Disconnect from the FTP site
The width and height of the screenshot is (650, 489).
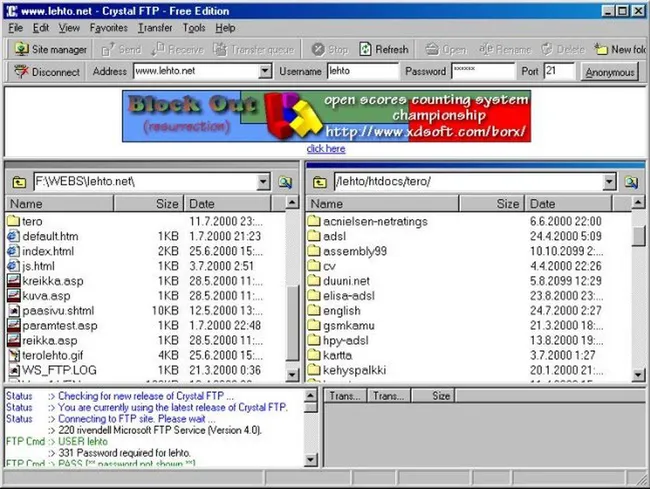click(x=47, y=72)
